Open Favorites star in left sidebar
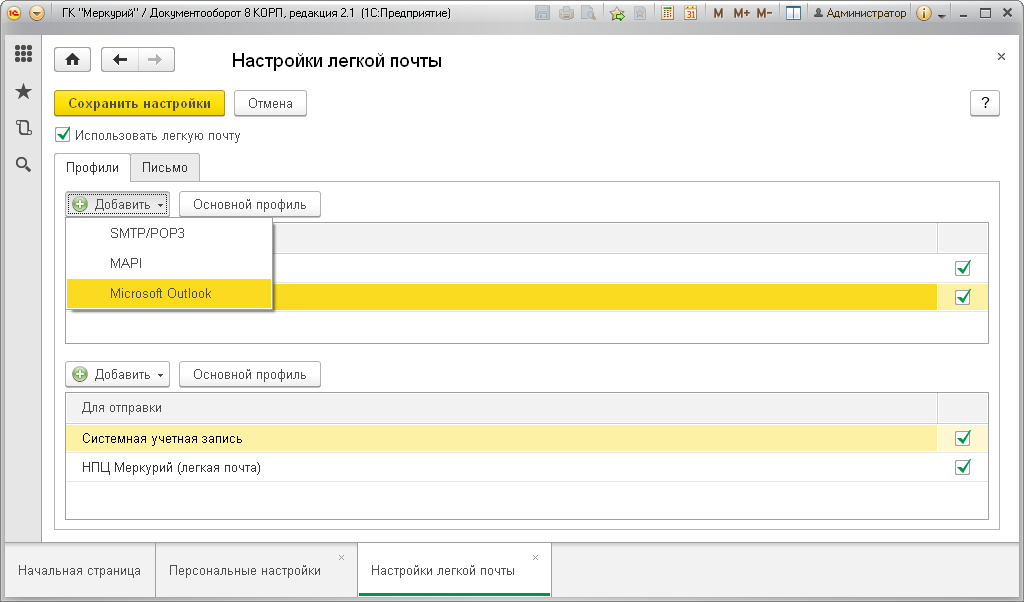 [24, 91]
